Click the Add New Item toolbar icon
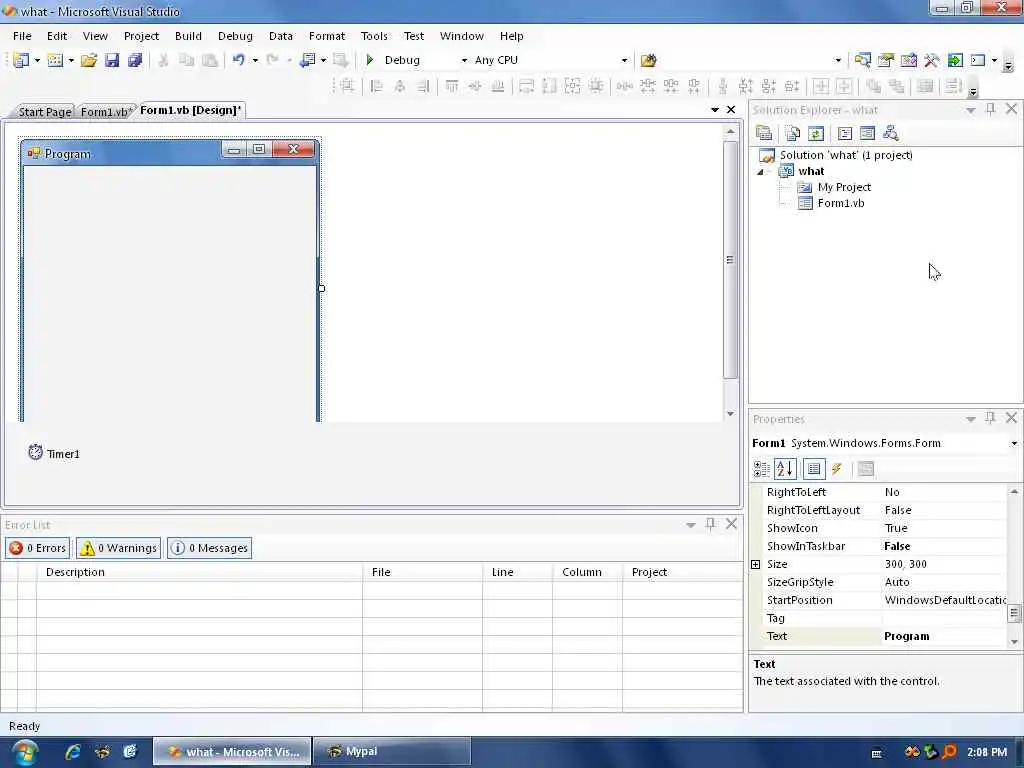Screen dimensions: 1024x768 coord(55,60)
